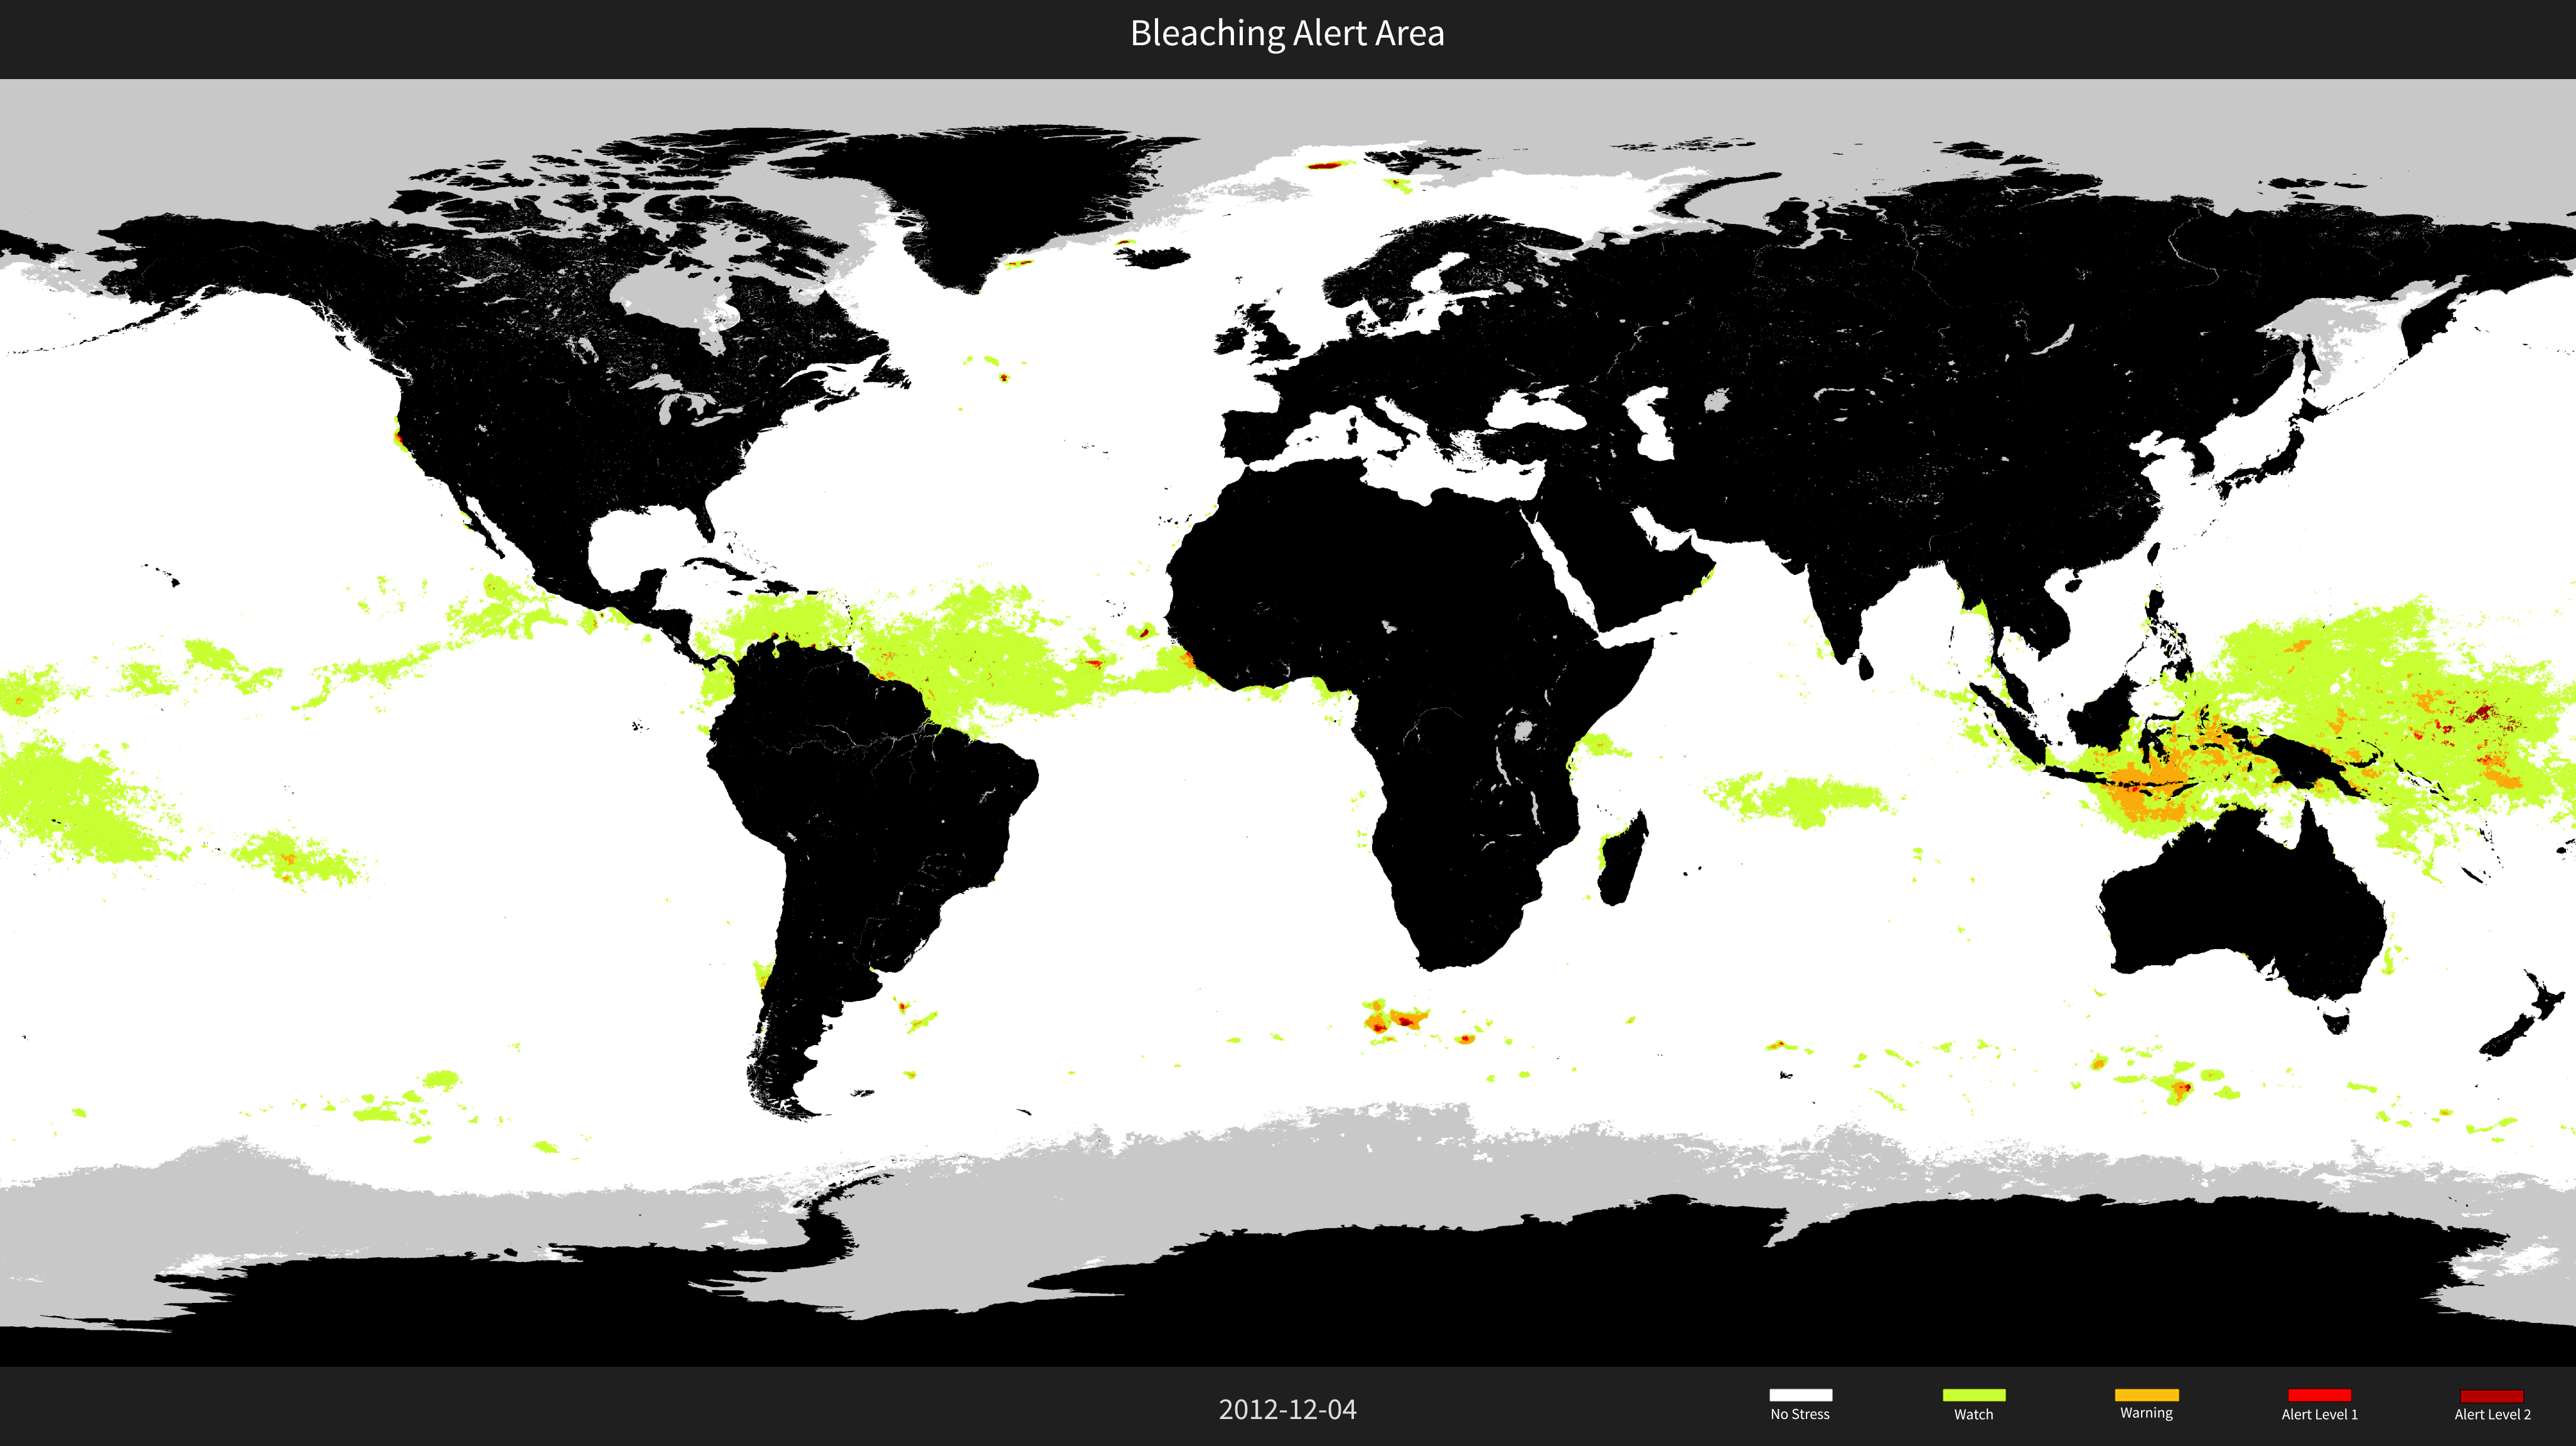Click the 'Watch' legend label
Viewport: 2576px width, 1446px height.
[x=1973, y=1414]
